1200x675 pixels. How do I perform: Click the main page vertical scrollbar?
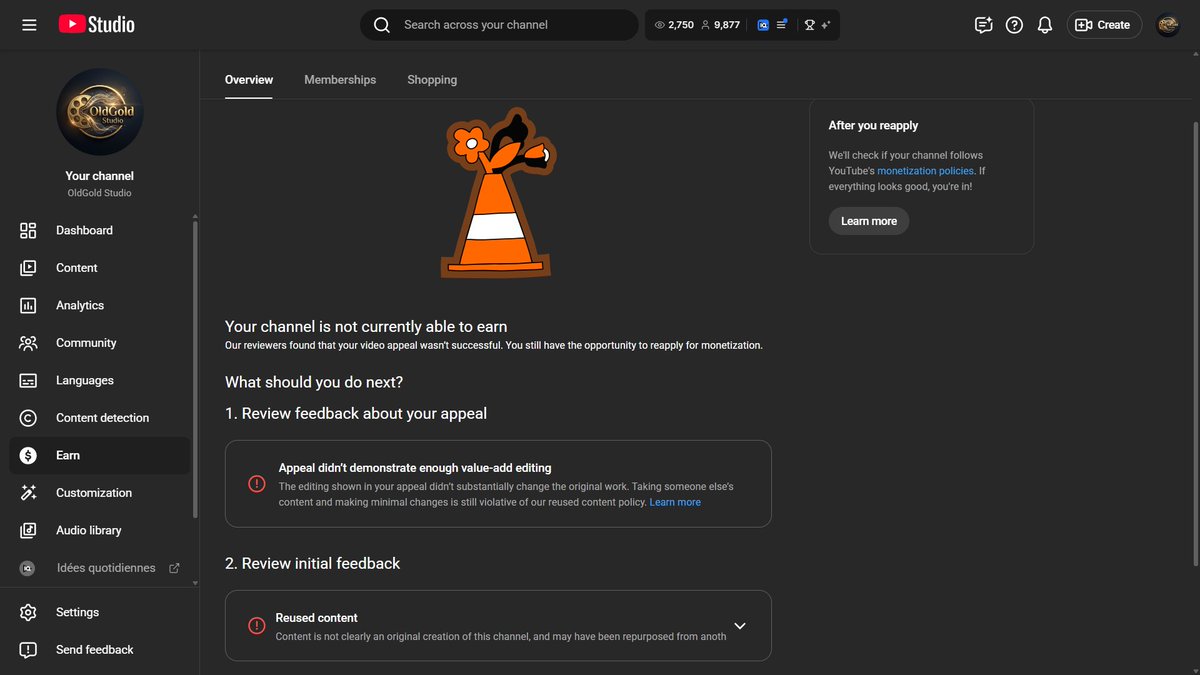click(x=1195, y=342)
